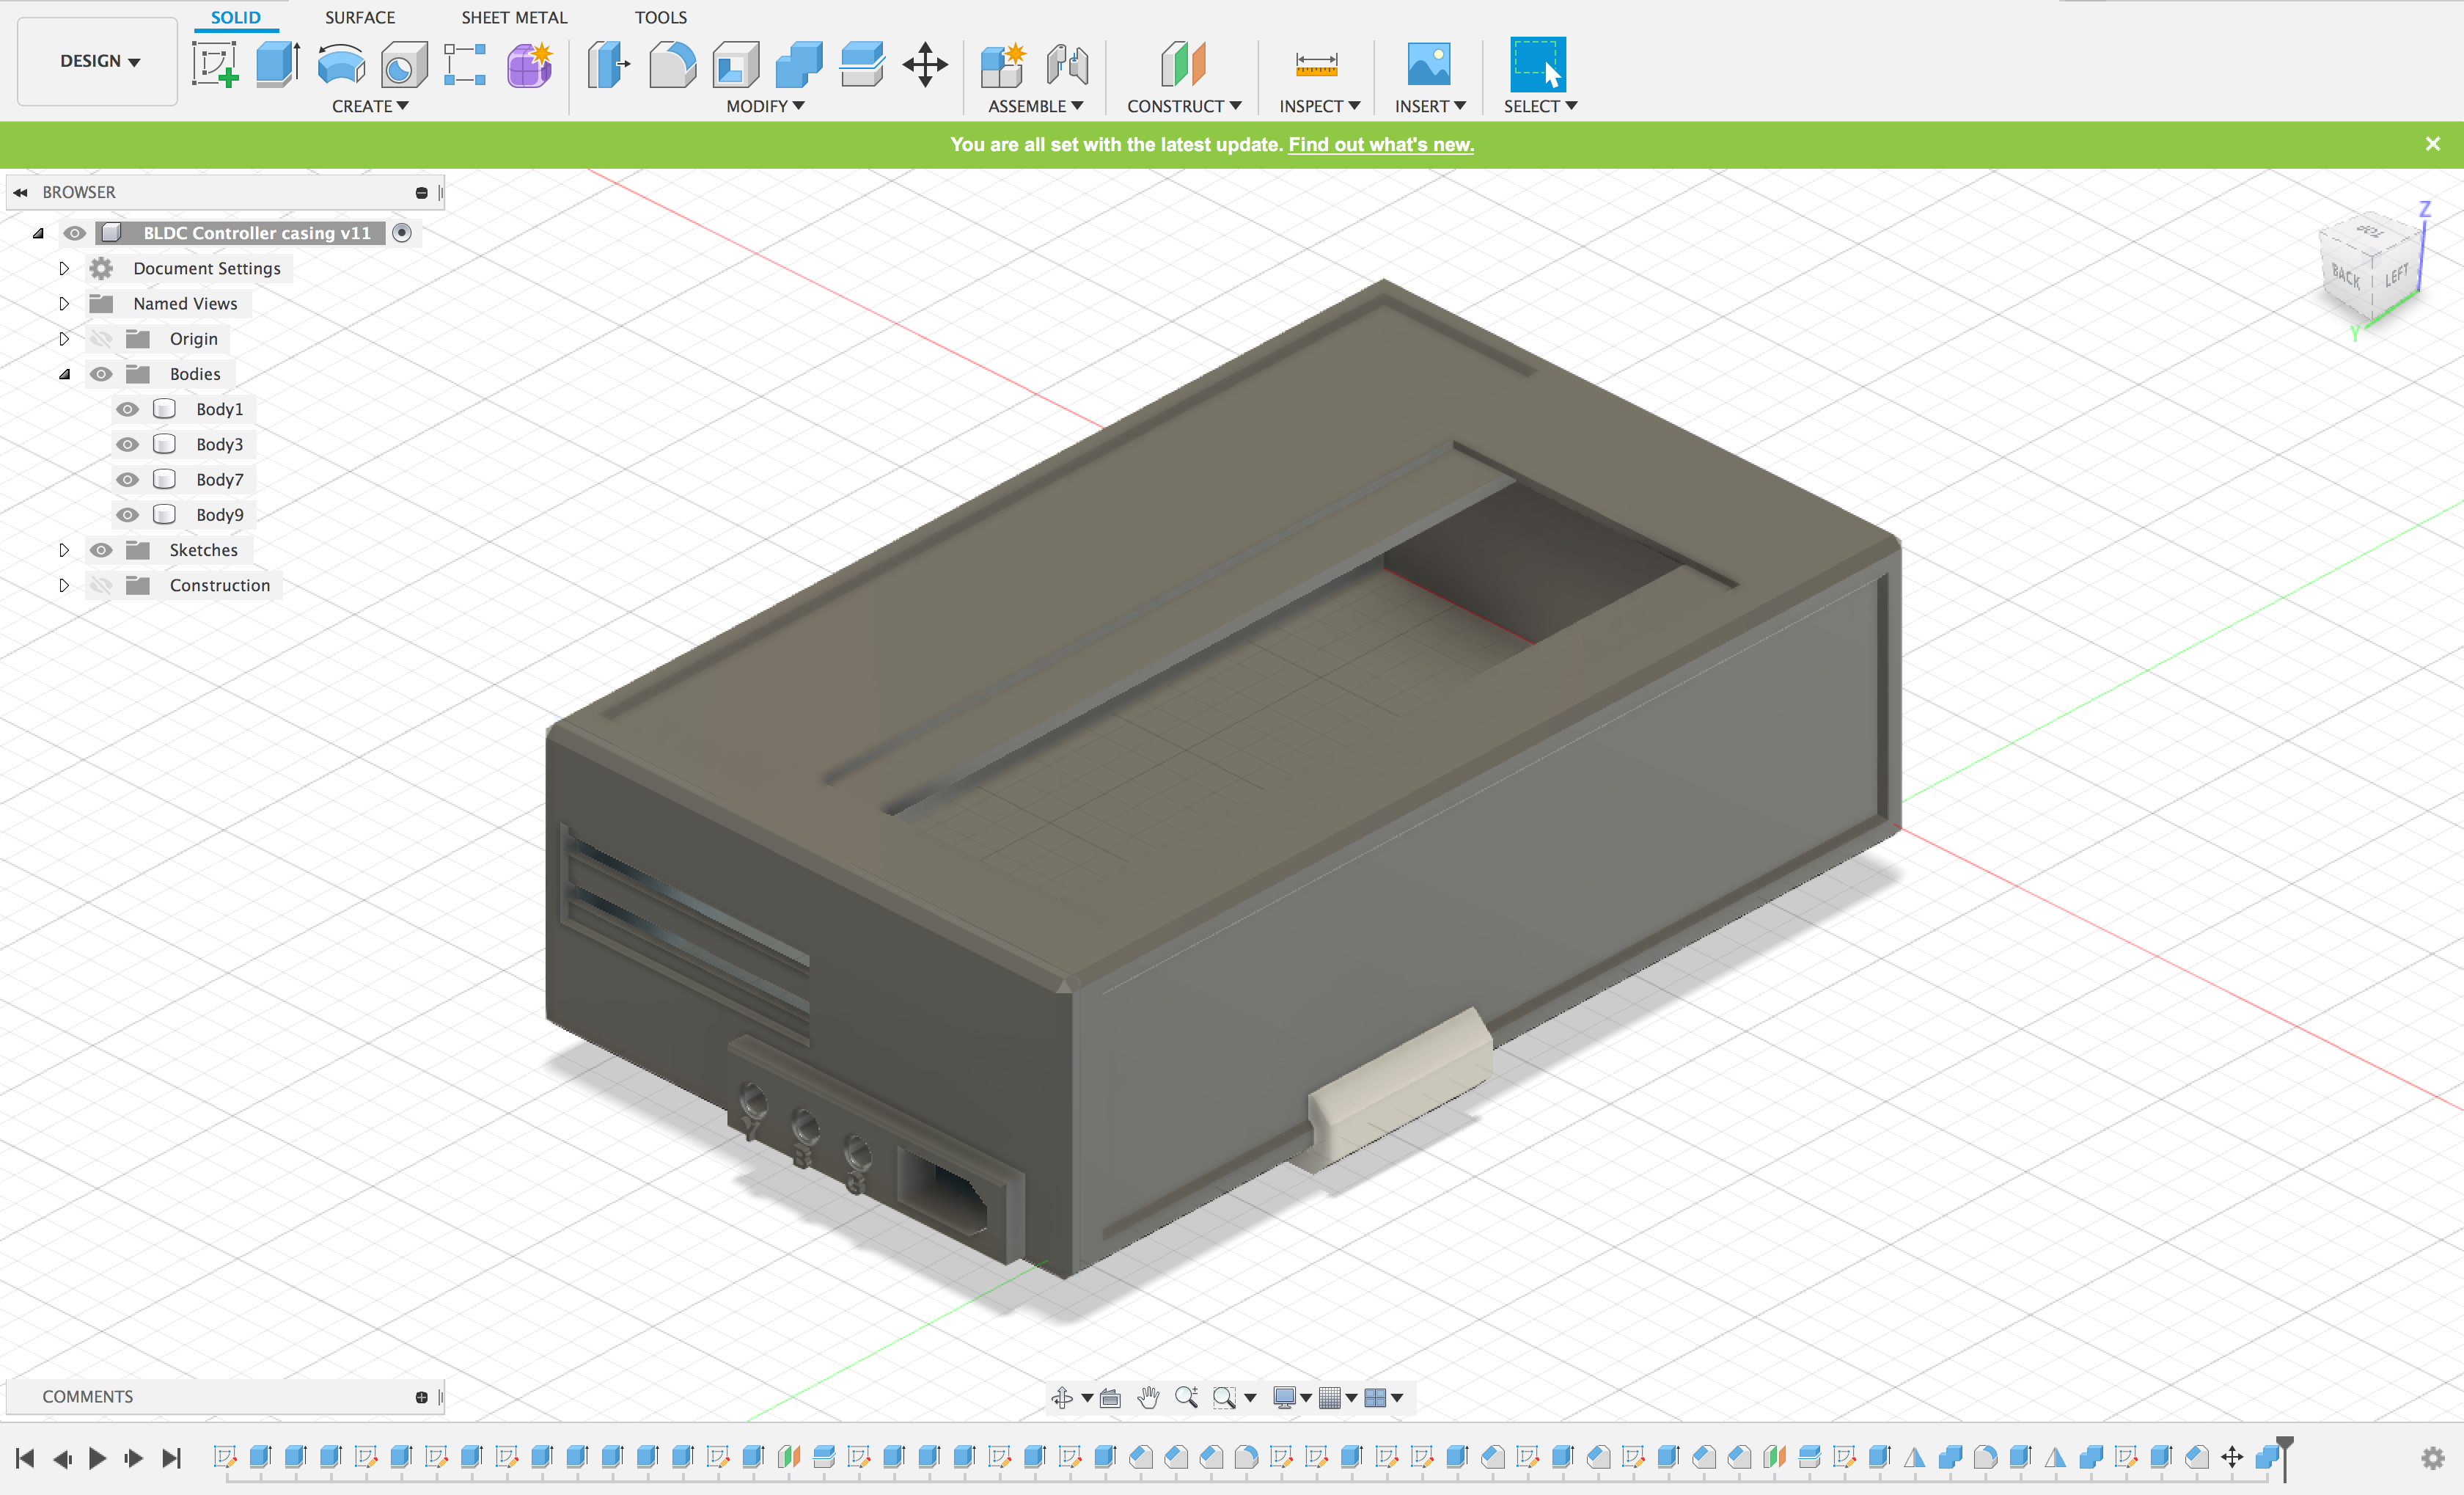The width and height of the screenshot is (2464, 1495).
Task: Select the Pan hand tool
Action: click(x=1148, y=1397)
